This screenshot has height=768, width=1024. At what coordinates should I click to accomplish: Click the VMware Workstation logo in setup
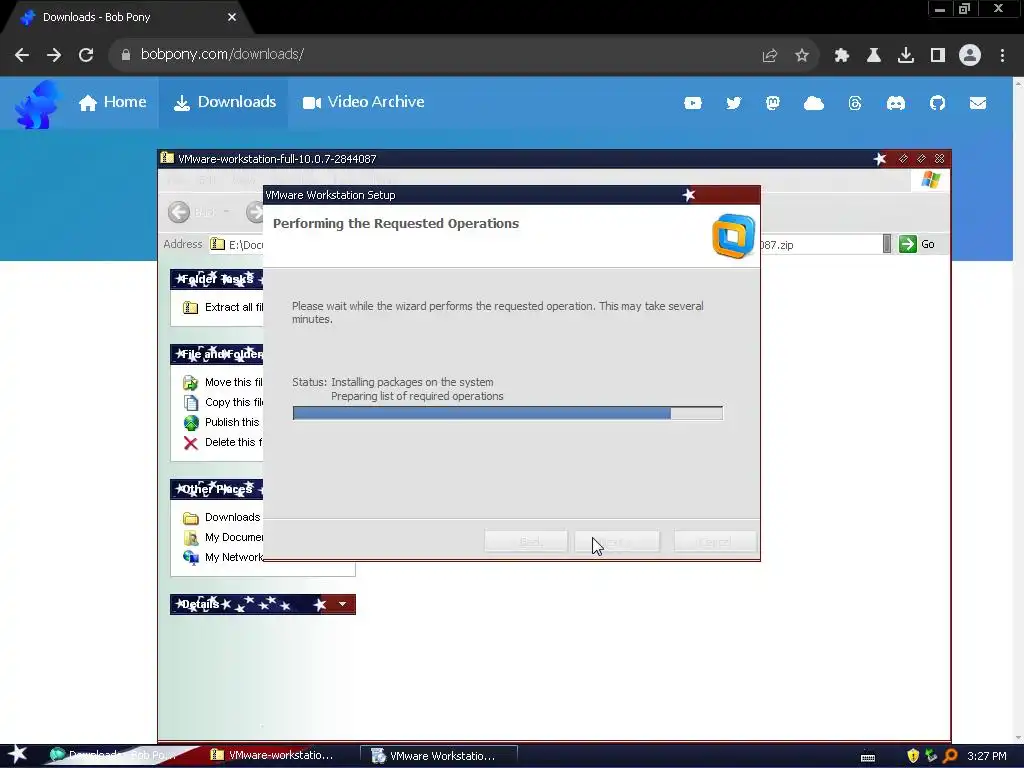click(x=733, y=236)
